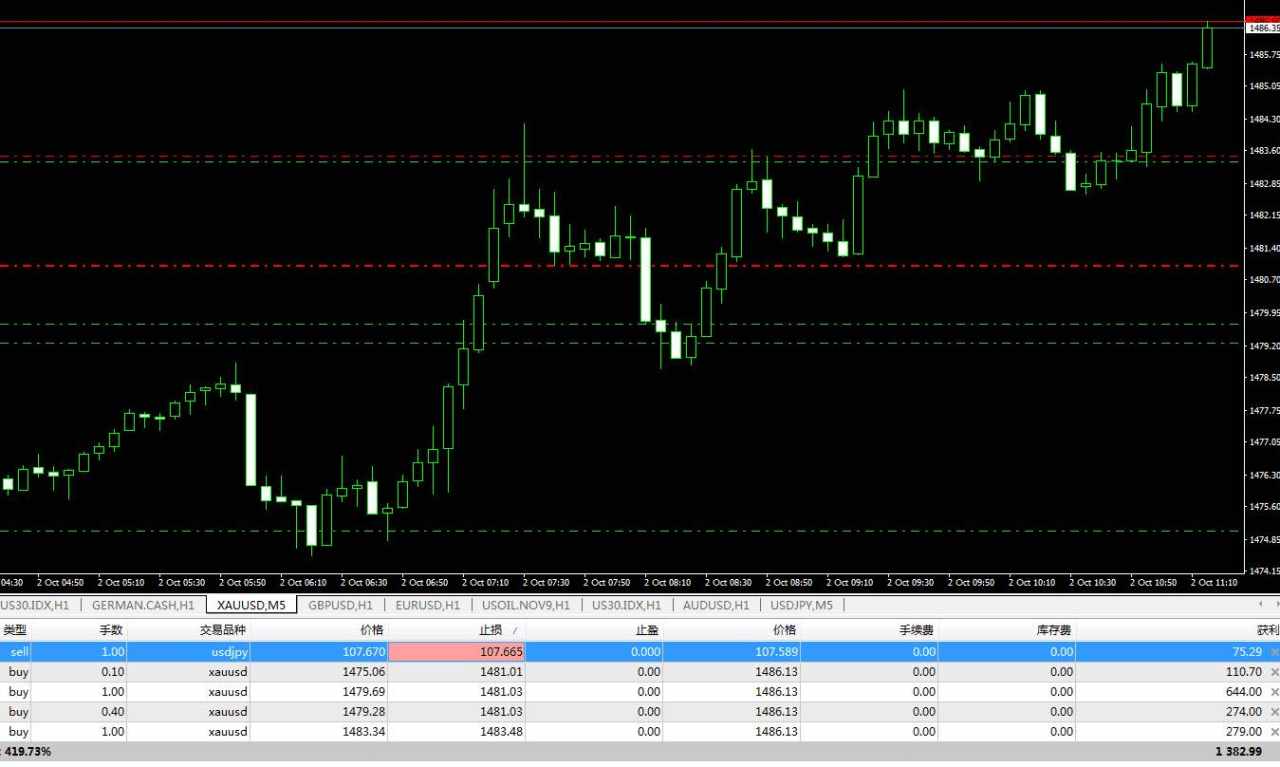The width and height of the screenshot is (1280, 767).
Task: Close the xauusd order with profit 274.00
Action: (1274, 712)
